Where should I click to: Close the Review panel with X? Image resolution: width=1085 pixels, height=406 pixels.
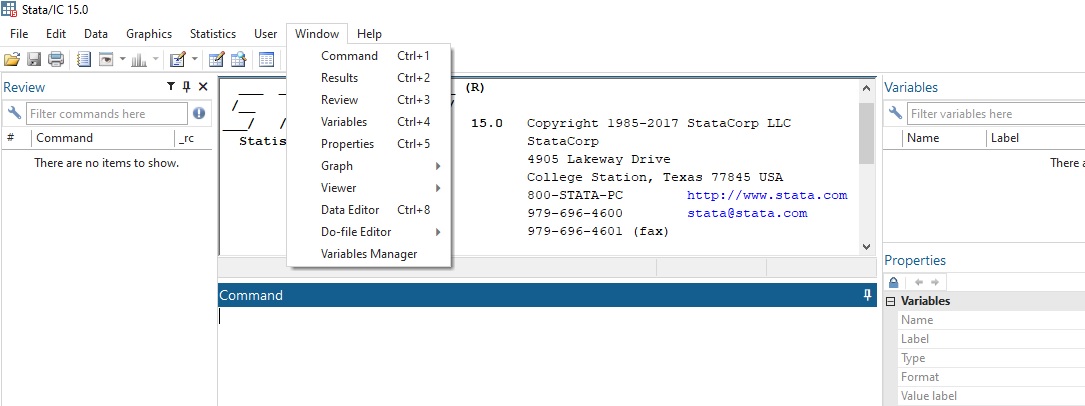pos(203,86)
